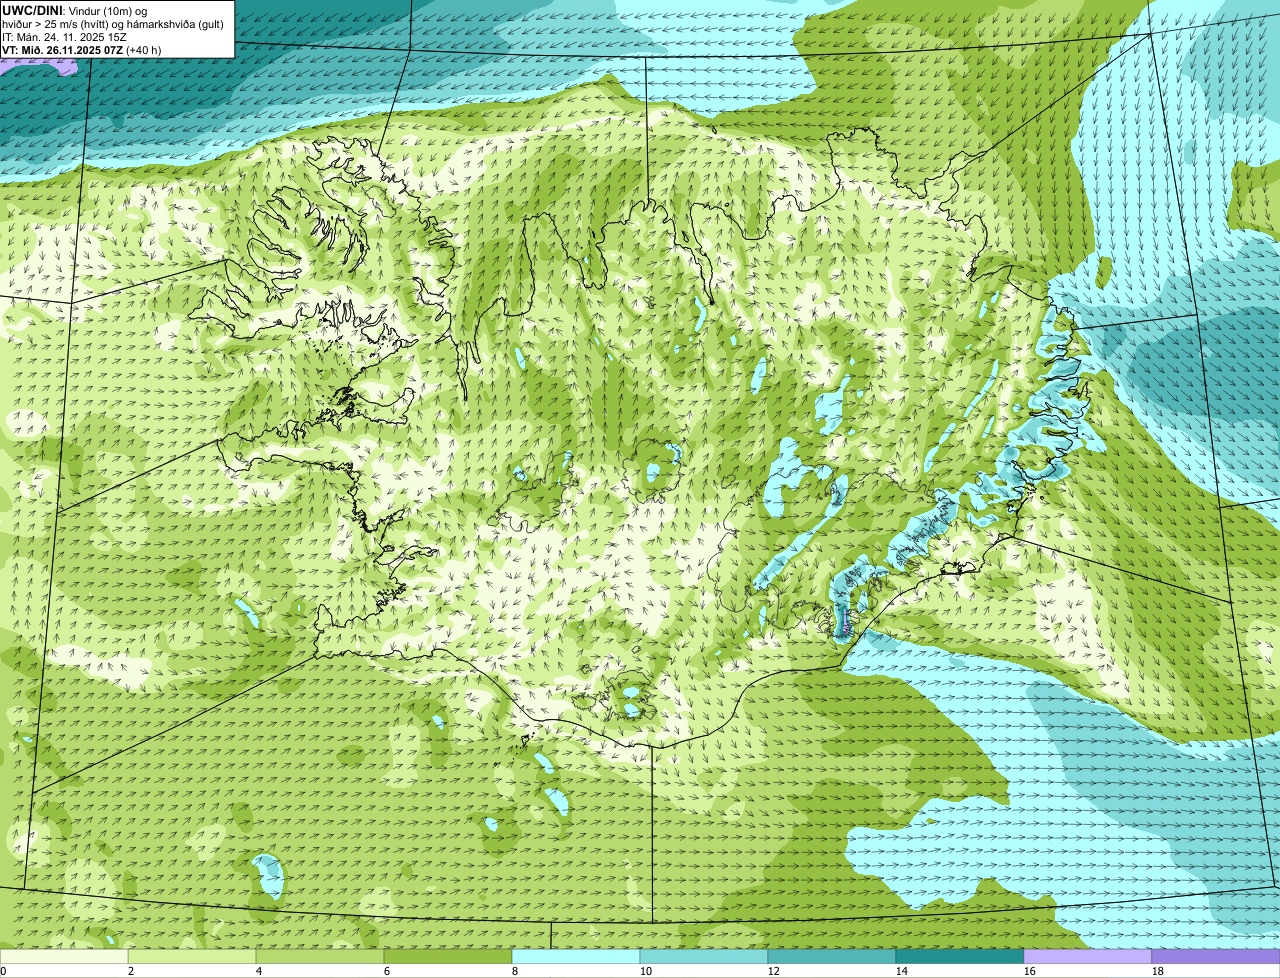Screen dimensions: 1280x978
Task: Click the legend scale label '4'
Action: (259, 971)
